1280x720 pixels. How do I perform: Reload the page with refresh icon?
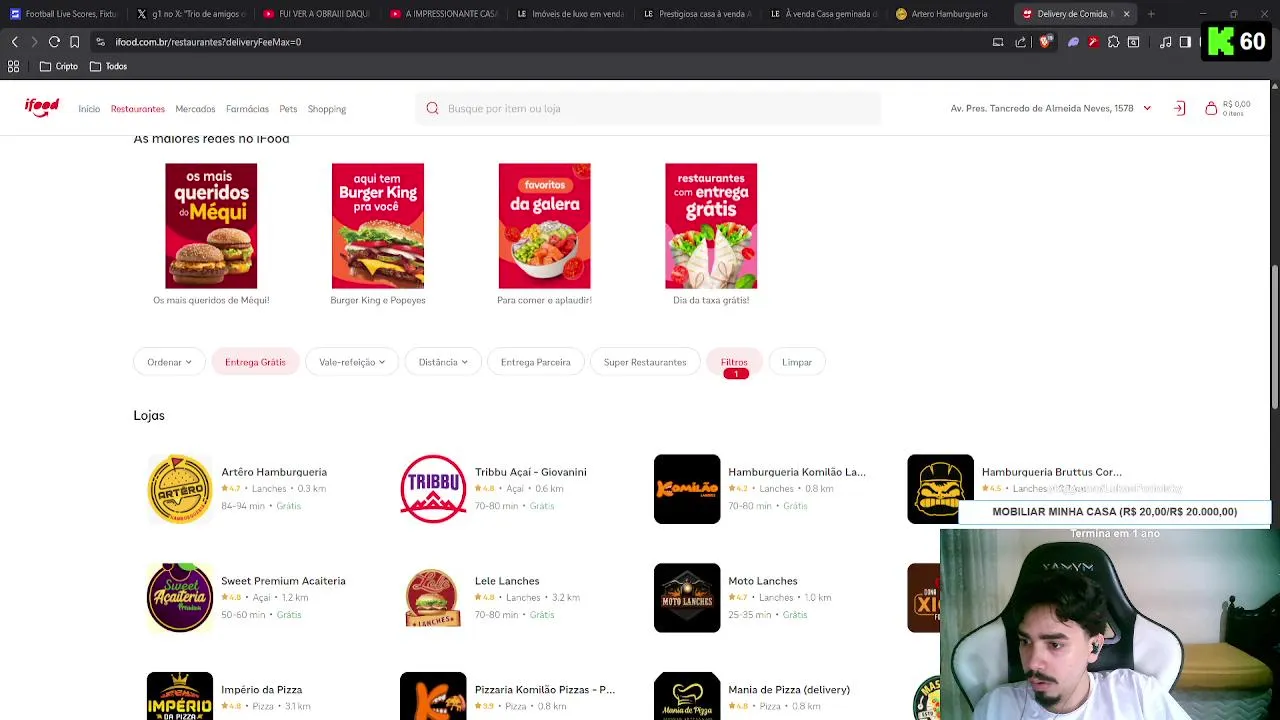54,42
